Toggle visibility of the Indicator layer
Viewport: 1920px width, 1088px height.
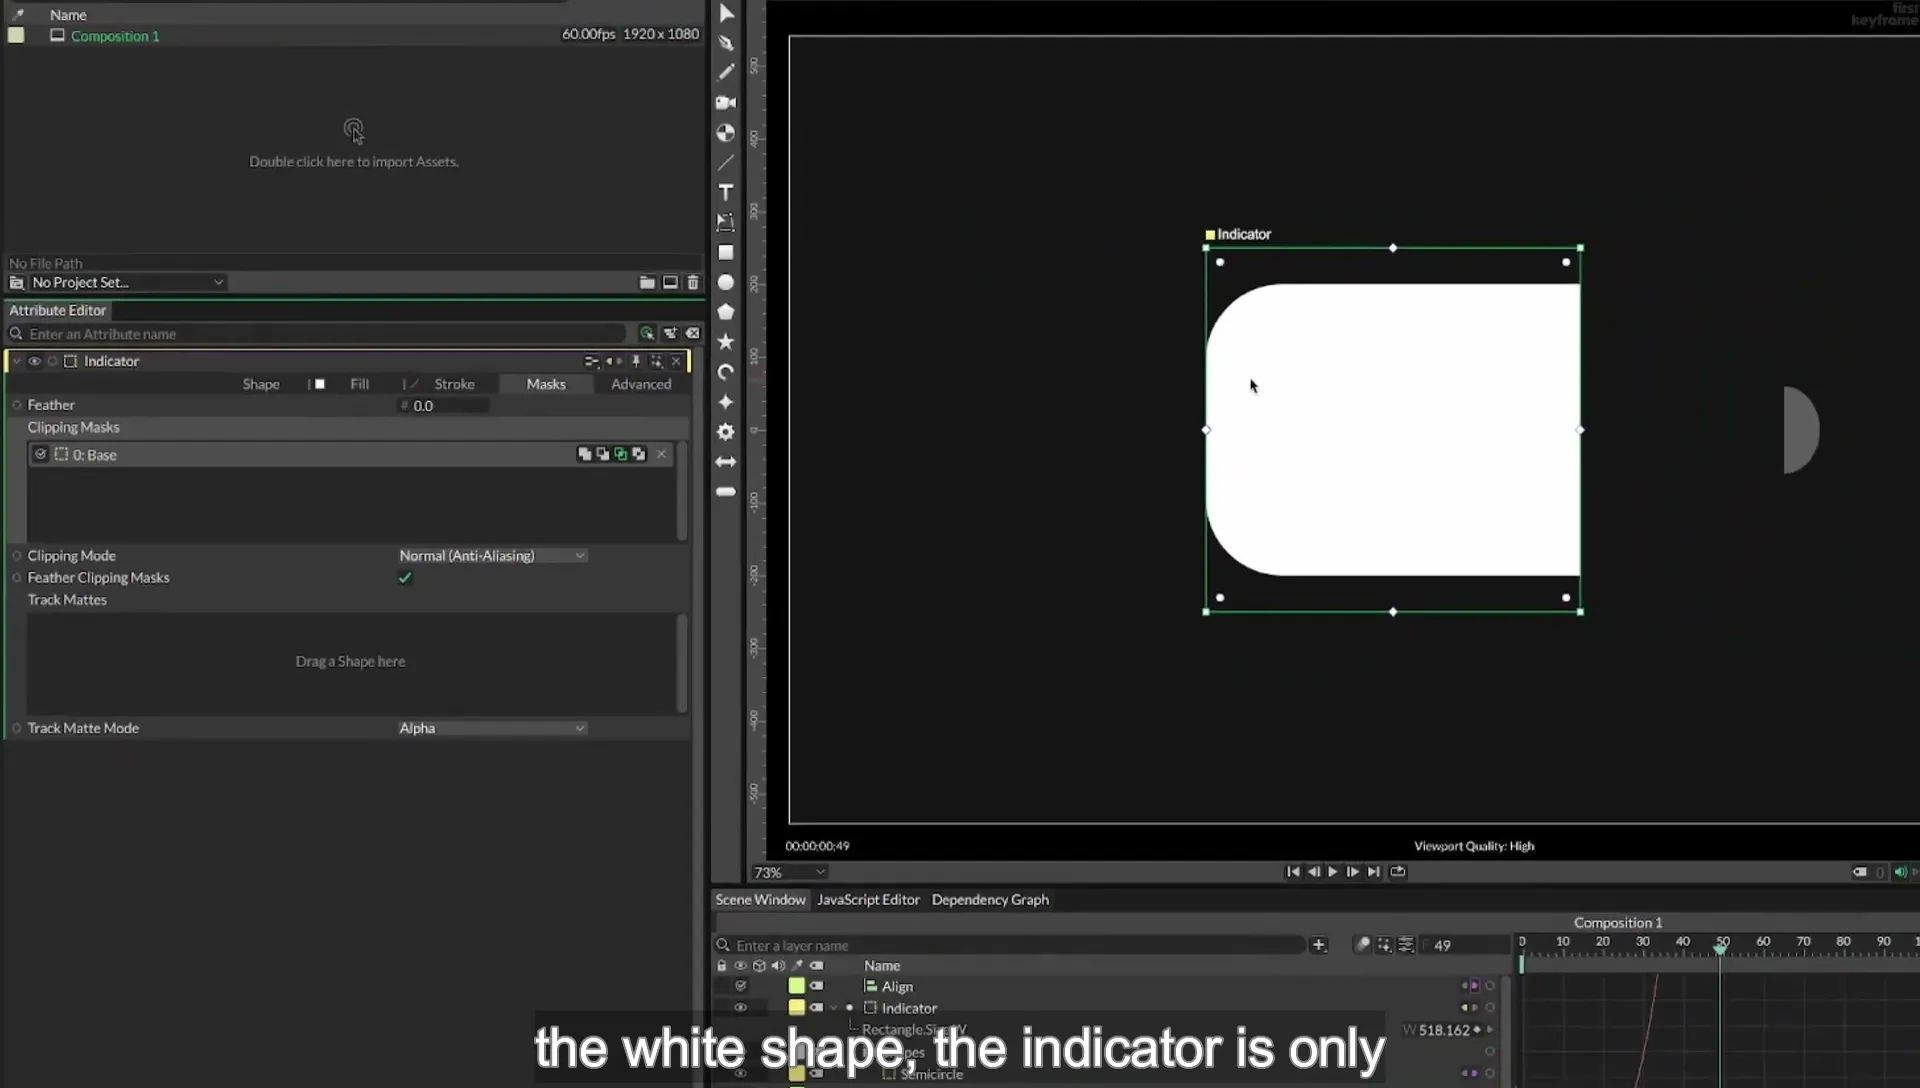[x=740, y=1008]
